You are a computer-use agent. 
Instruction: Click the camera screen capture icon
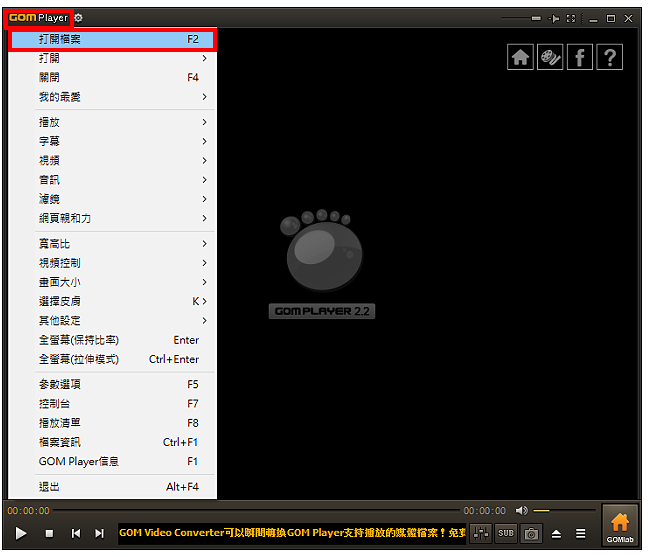point(531,533)
